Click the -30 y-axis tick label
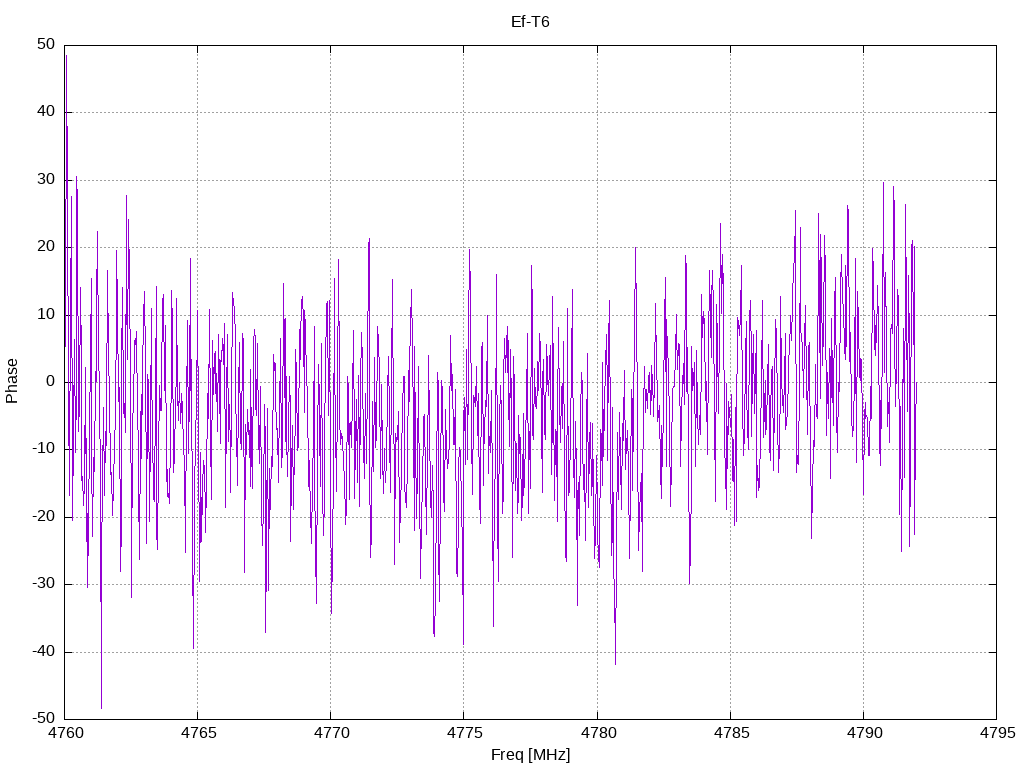 (44, 584)
